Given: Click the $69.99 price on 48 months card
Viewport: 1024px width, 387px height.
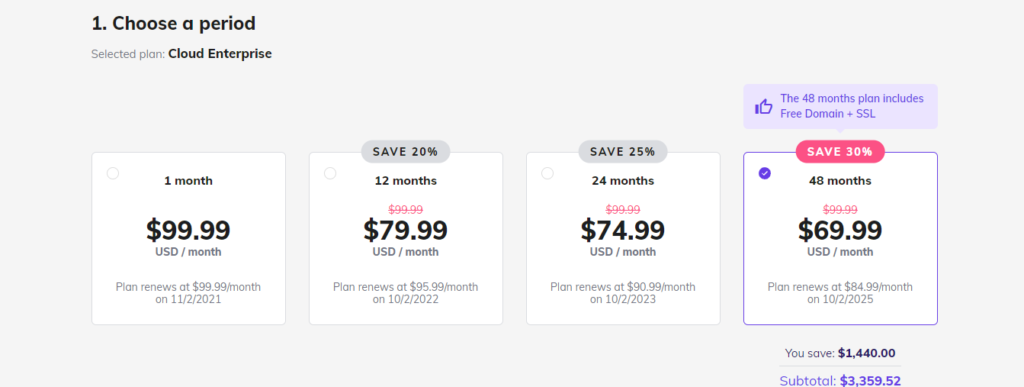Looking at the screenshot, I should [840, 230].
